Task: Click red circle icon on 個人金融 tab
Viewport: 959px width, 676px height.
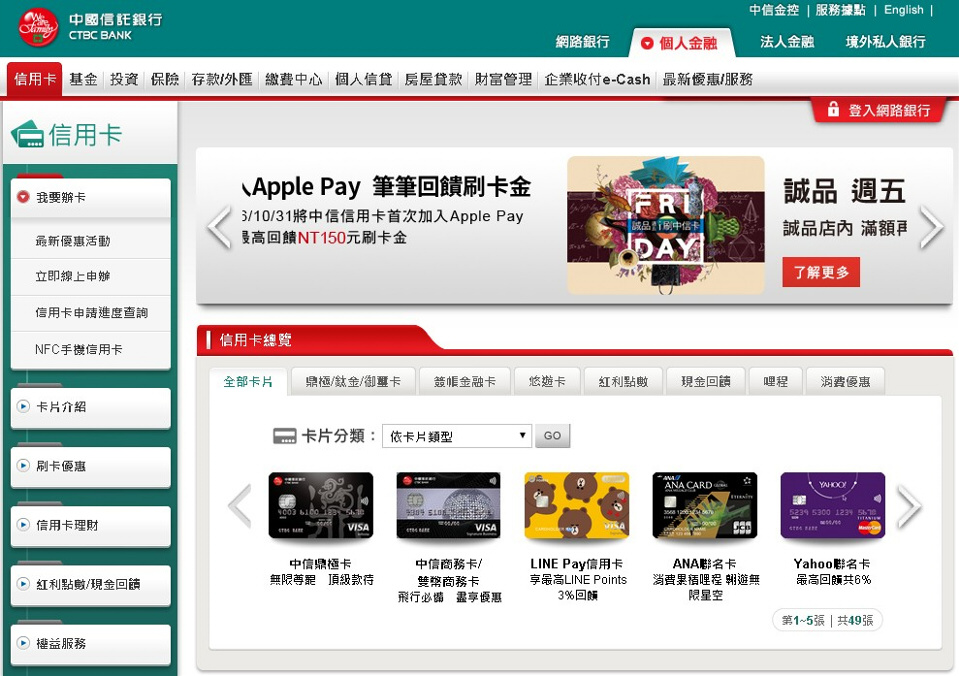Action: [646, 43]
